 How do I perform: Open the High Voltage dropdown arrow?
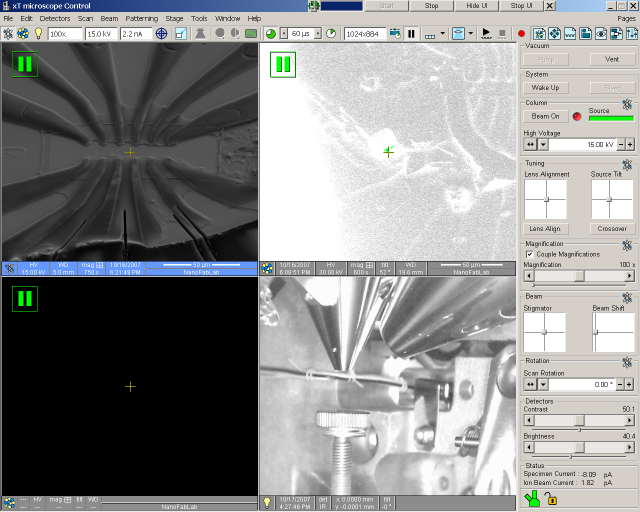click(543, 144)
